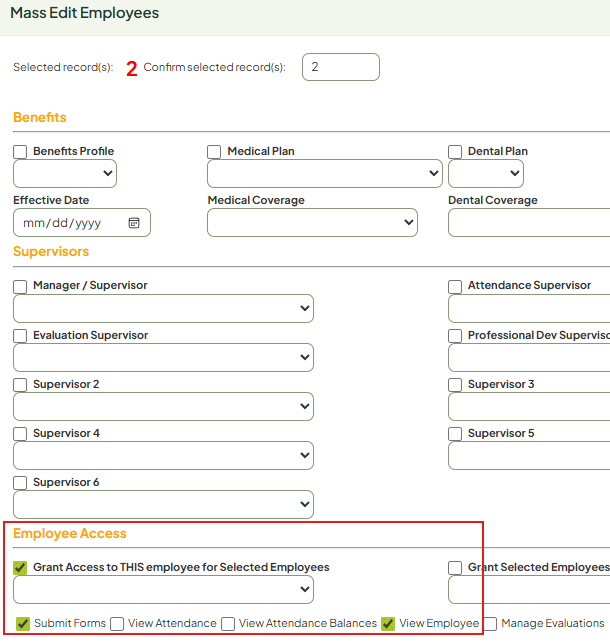The width and height of the screenshot is (610, 642).
Task: Enable the Attendance Supervisor checkbox
Action: (455, 286)
